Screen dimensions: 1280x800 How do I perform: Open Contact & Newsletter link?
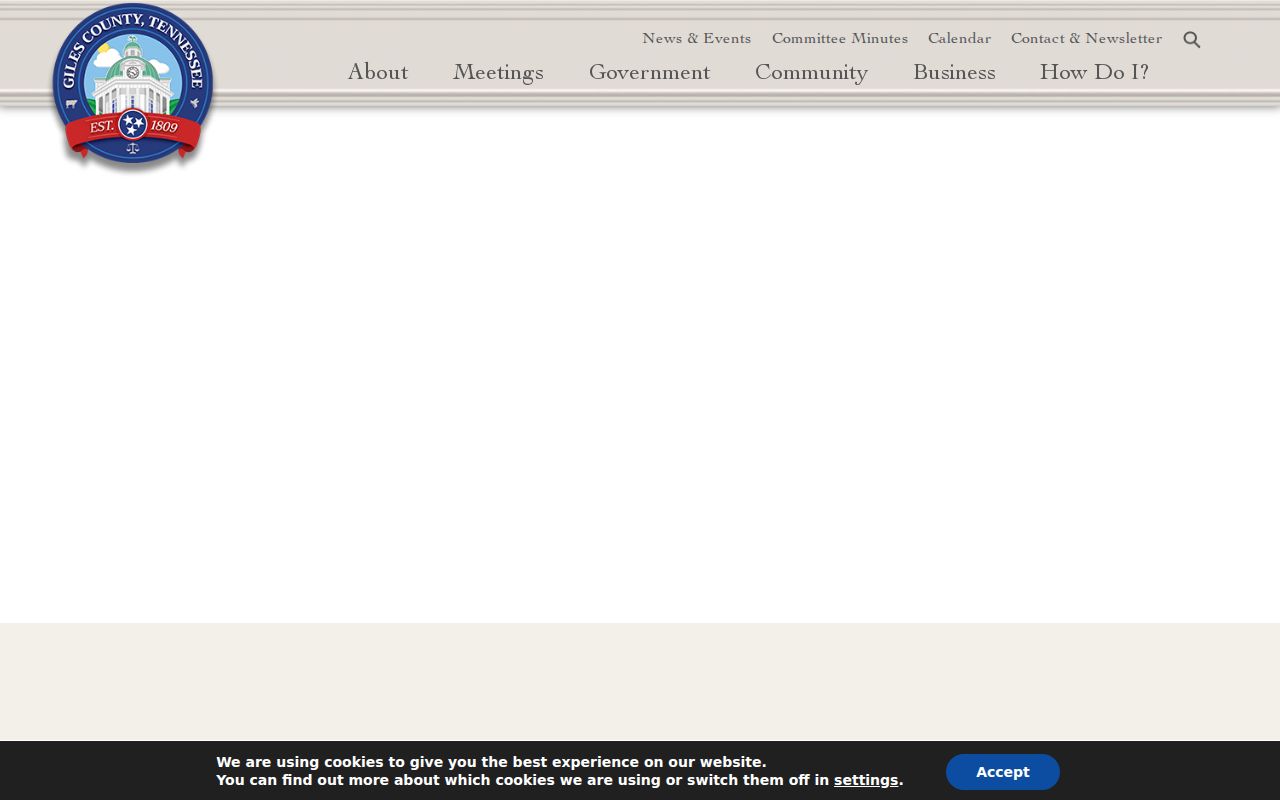(x=1086, y=38)
